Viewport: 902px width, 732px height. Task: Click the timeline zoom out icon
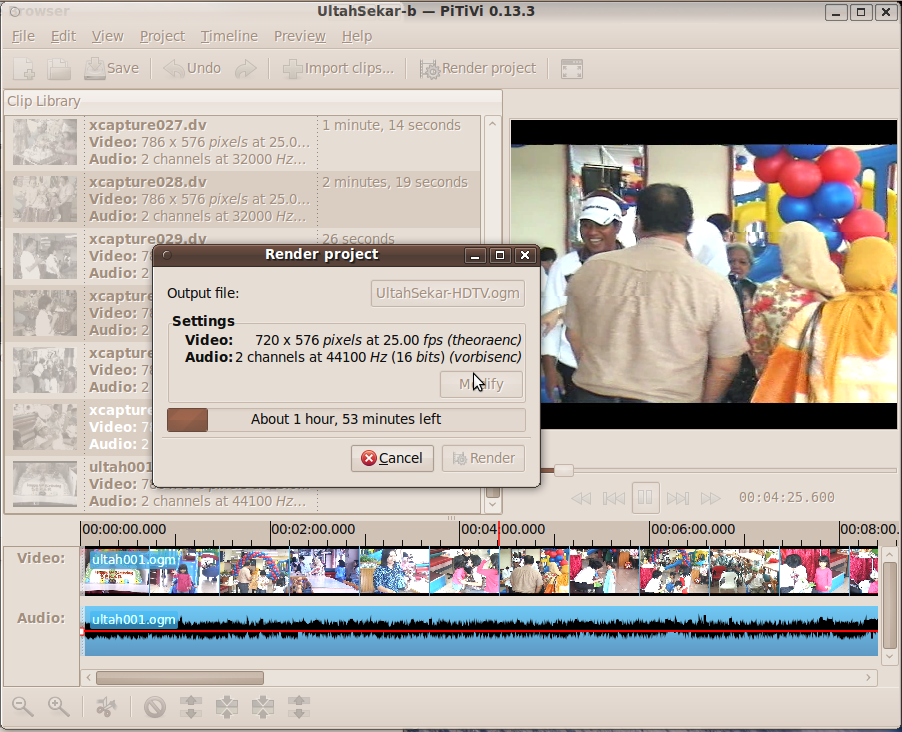click(23, 707)
